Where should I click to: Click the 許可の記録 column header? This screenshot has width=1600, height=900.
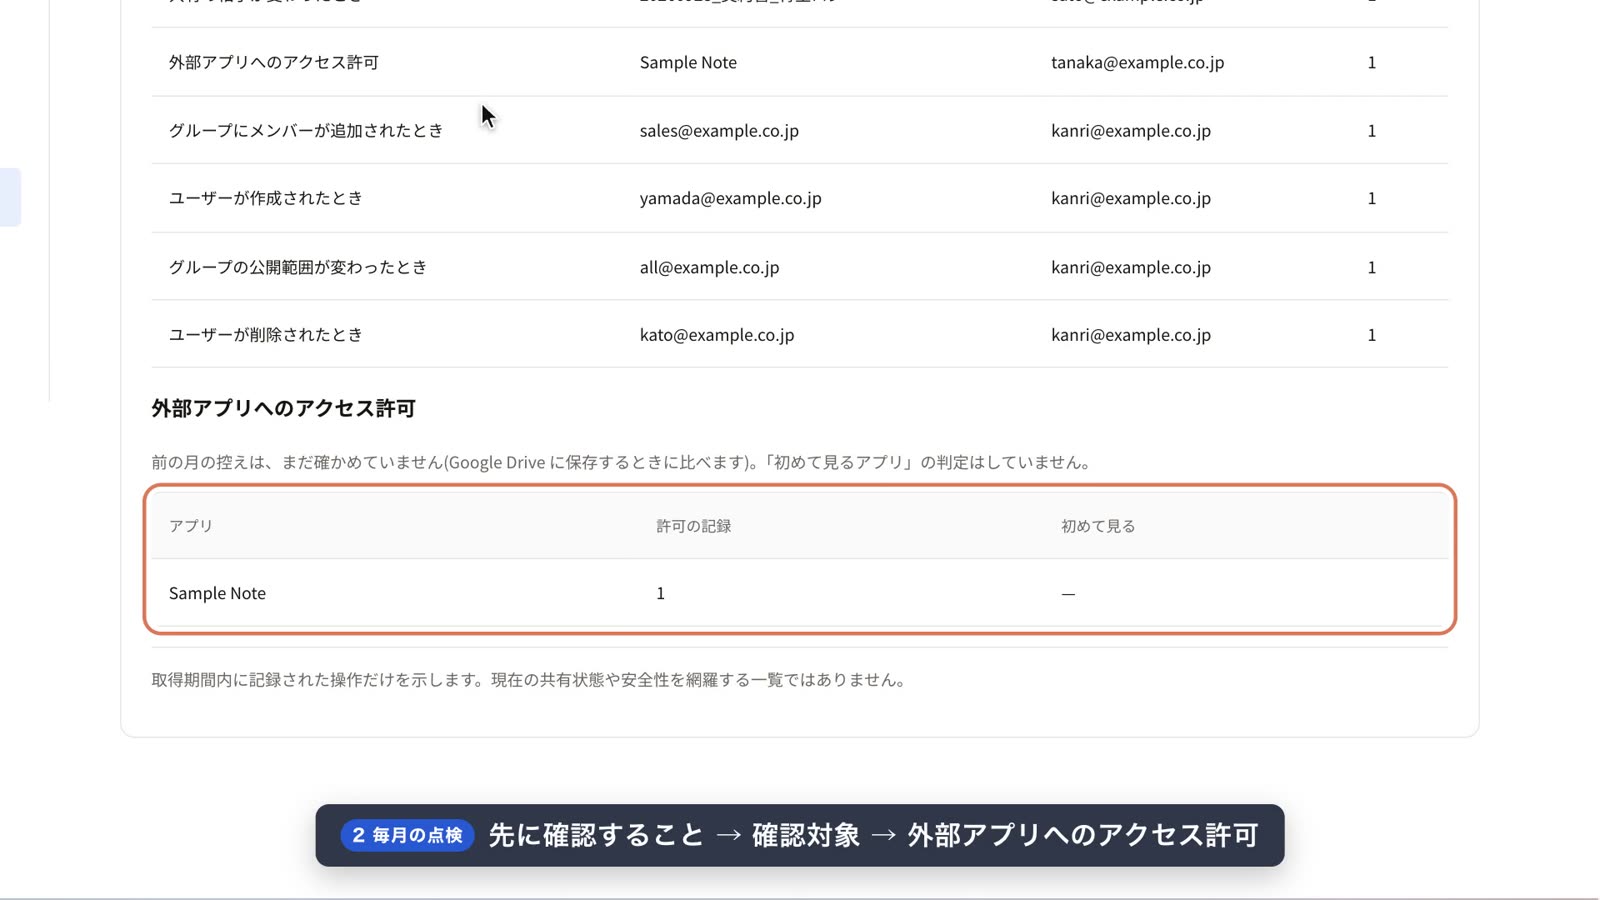tap(693, 526)
